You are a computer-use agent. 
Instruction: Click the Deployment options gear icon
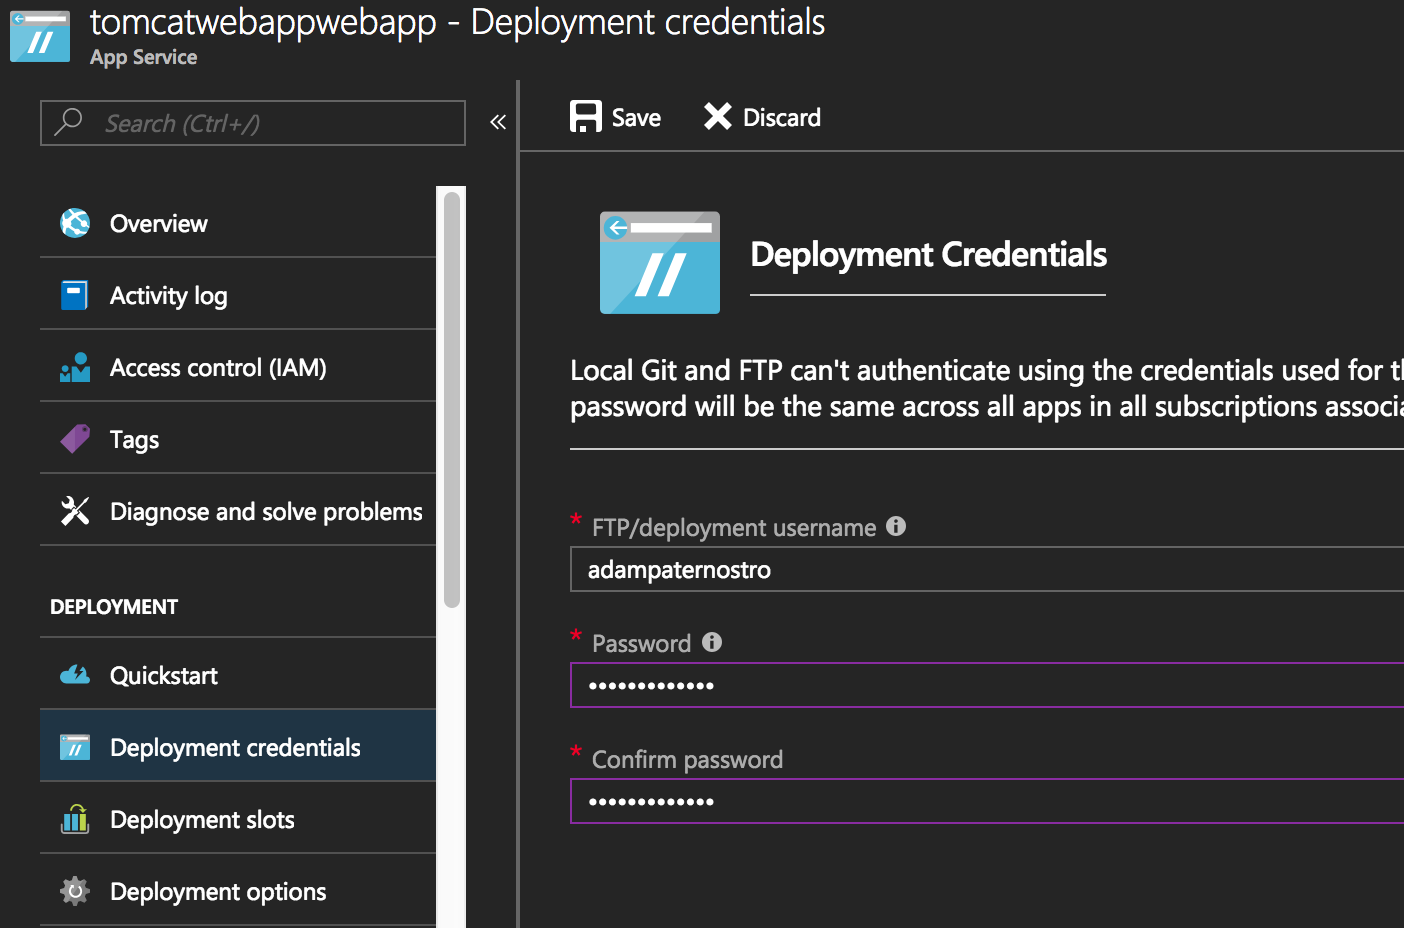[75, 891]
